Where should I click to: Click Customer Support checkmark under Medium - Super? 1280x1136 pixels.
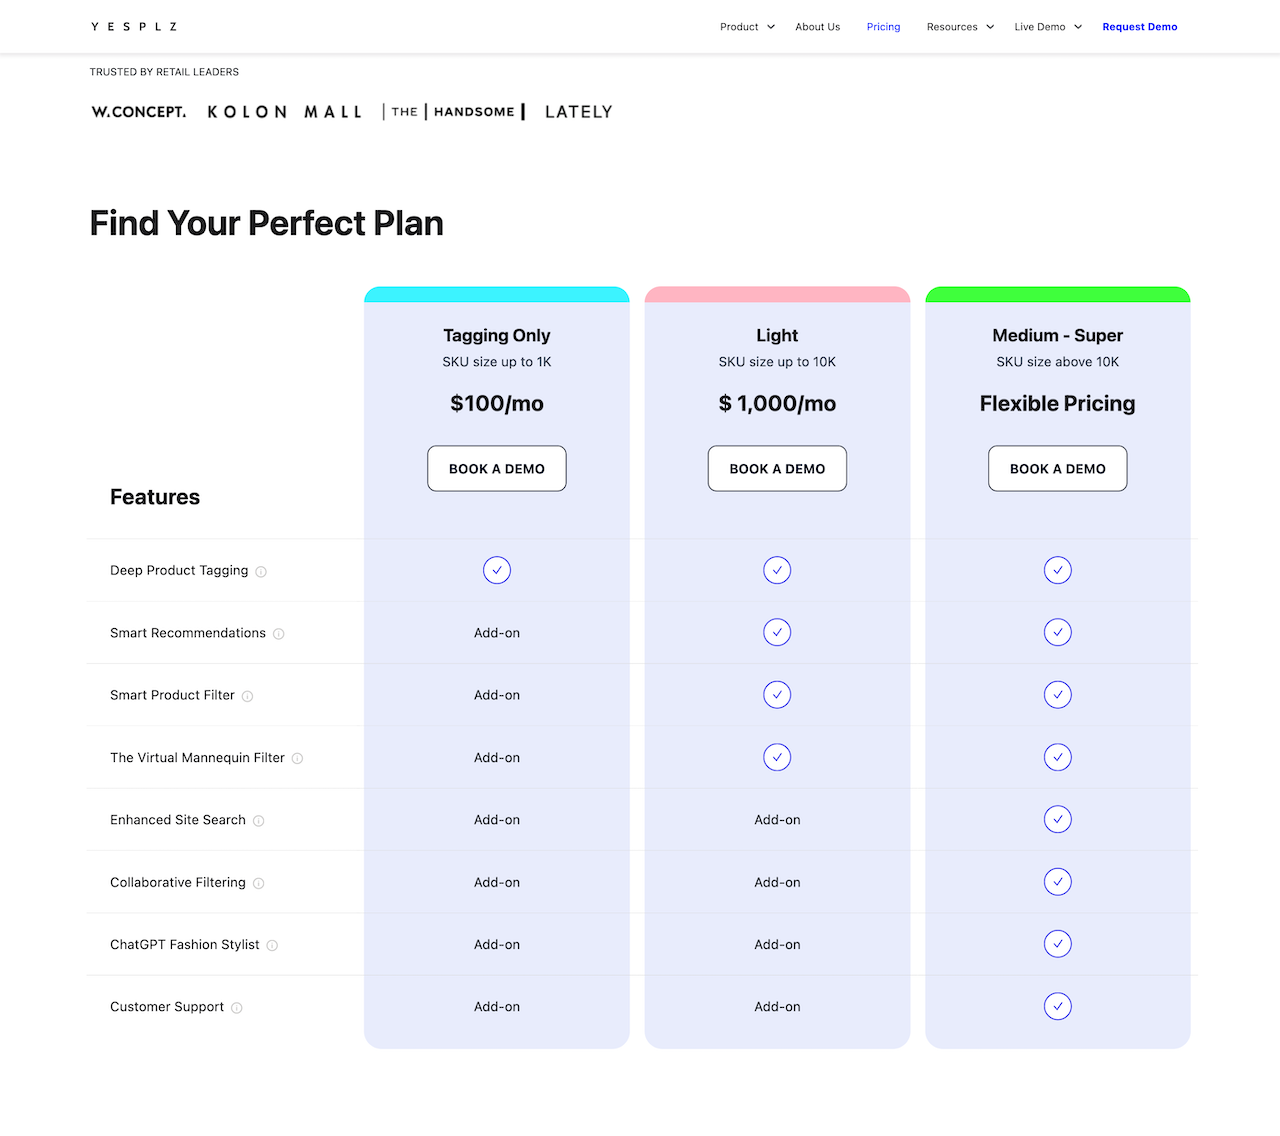(x=1057, y=1006)
